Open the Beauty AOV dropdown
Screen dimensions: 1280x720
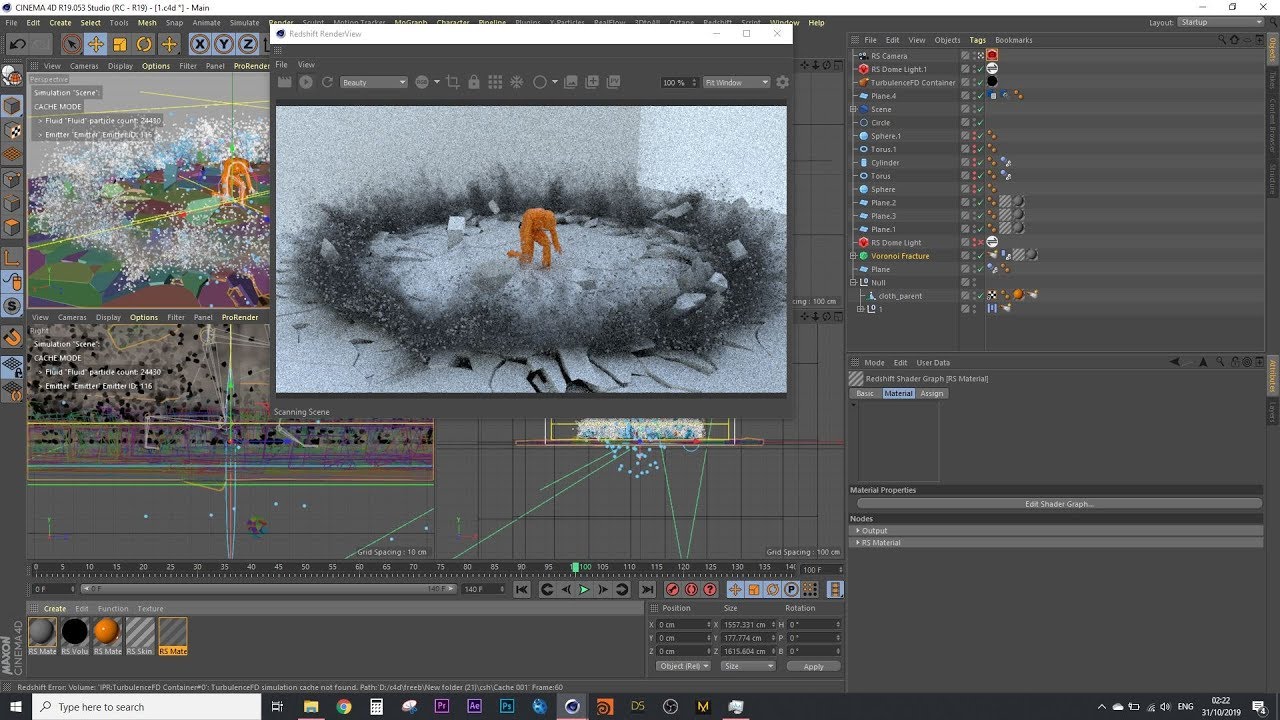pyautogui.click(x=374, y=82)
